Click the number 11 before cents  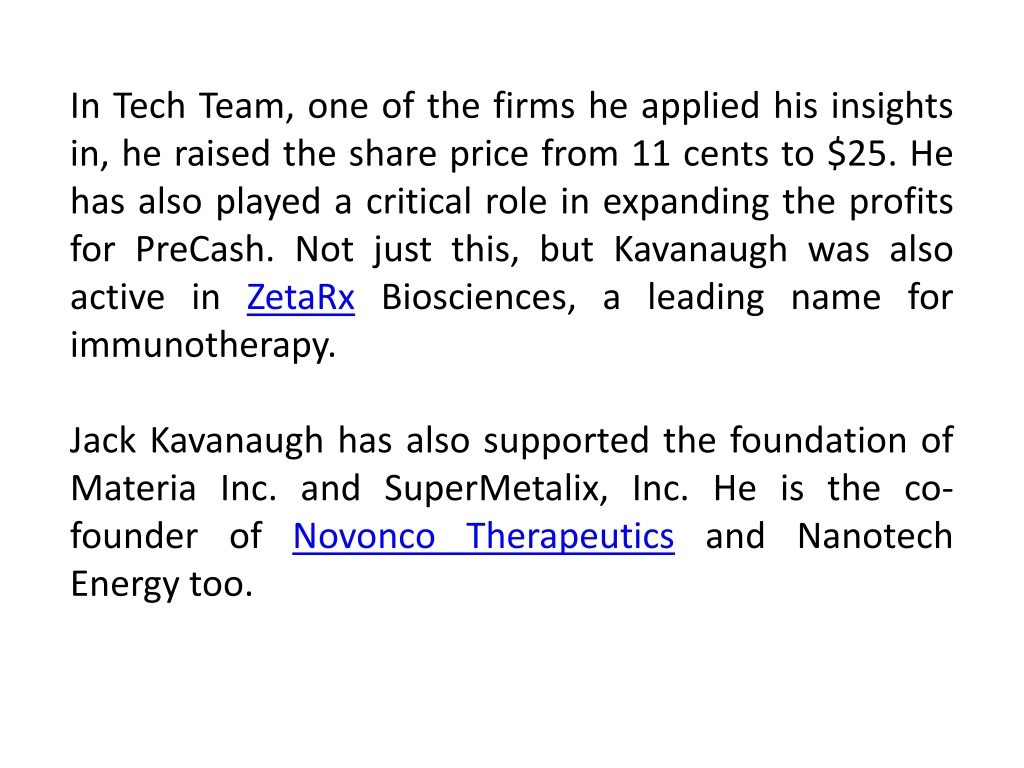(x=651, y=154)
